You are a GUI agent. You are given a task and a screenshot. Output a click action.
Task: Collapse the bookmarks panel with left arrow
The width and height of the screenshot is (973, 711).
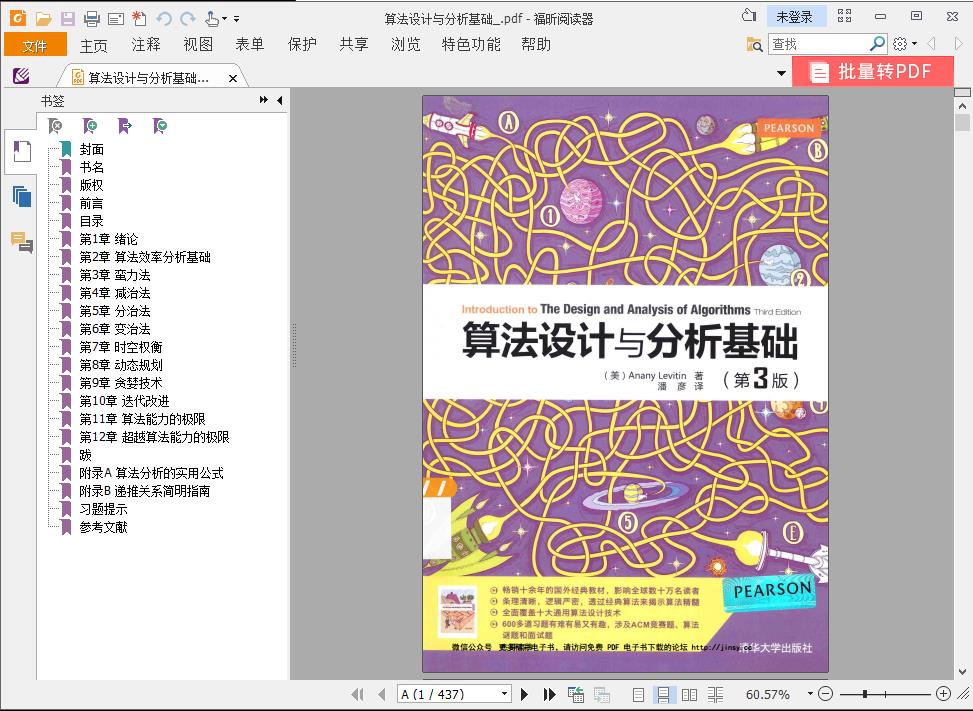click(x=280, y=100)
